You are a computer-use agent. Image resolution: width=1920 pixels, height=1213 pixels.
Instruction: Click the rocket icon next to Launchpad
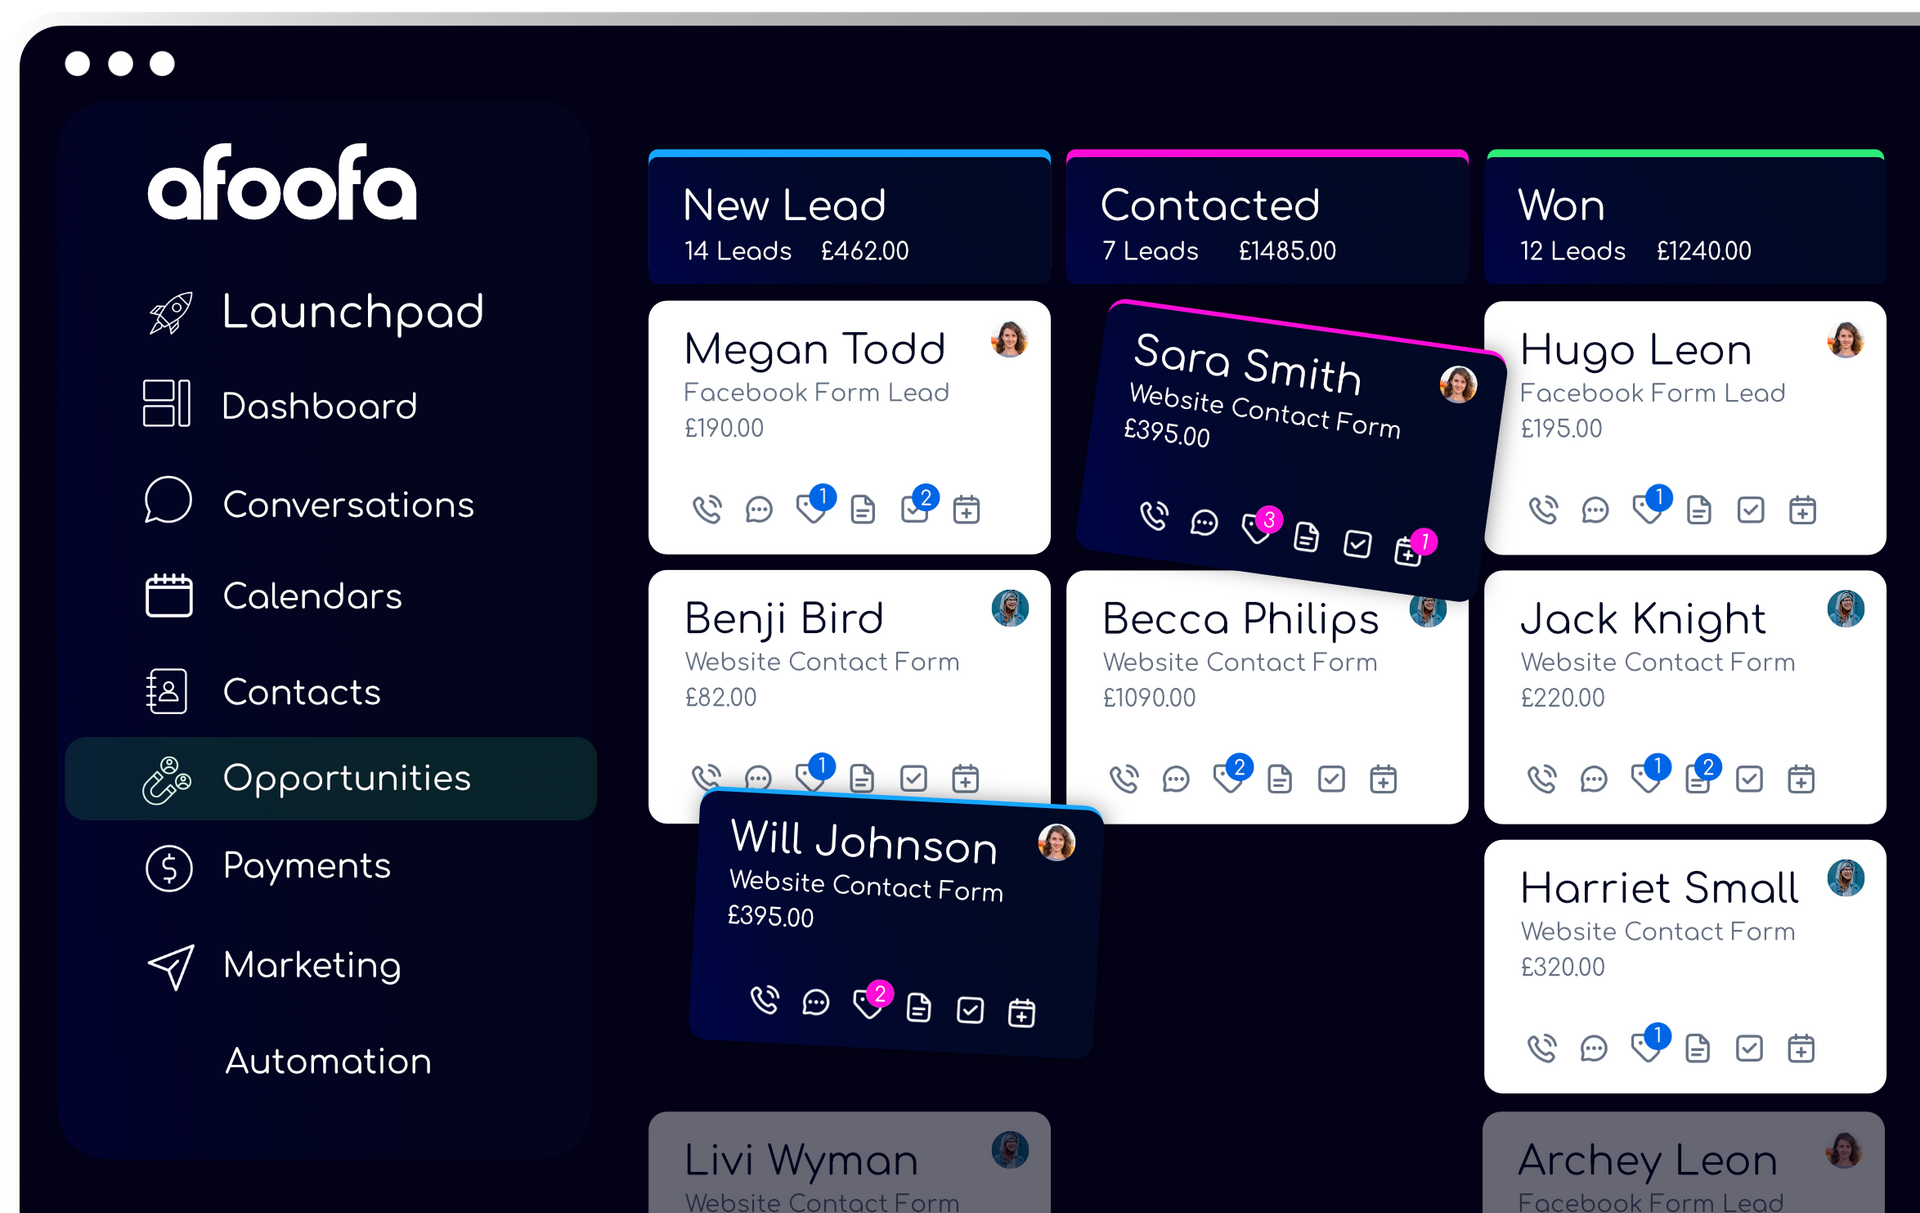click(x=170, y=313)
